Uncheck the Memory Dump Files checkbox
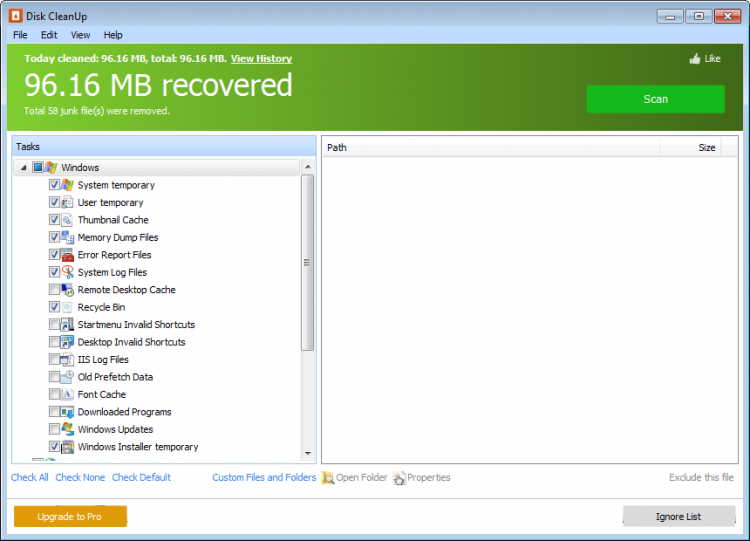The image size is (750, 541). pyautogui.click(x=54, y=237)
